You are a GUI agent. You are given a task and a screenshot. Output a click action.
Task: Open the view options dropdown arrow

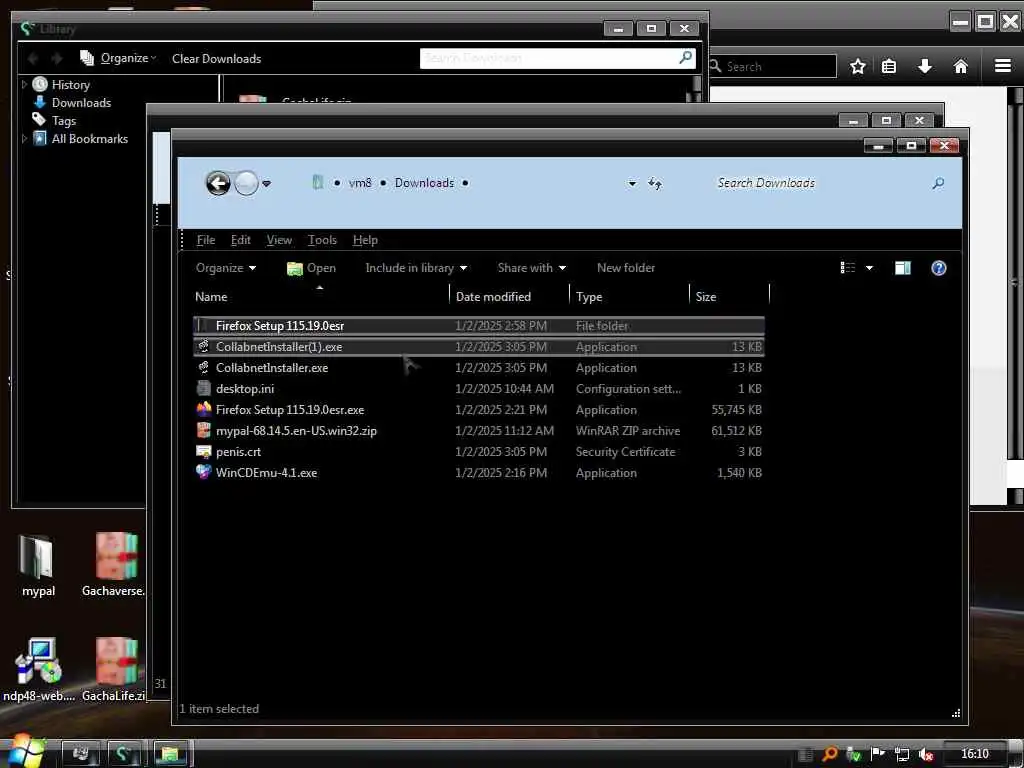[869, 268]
